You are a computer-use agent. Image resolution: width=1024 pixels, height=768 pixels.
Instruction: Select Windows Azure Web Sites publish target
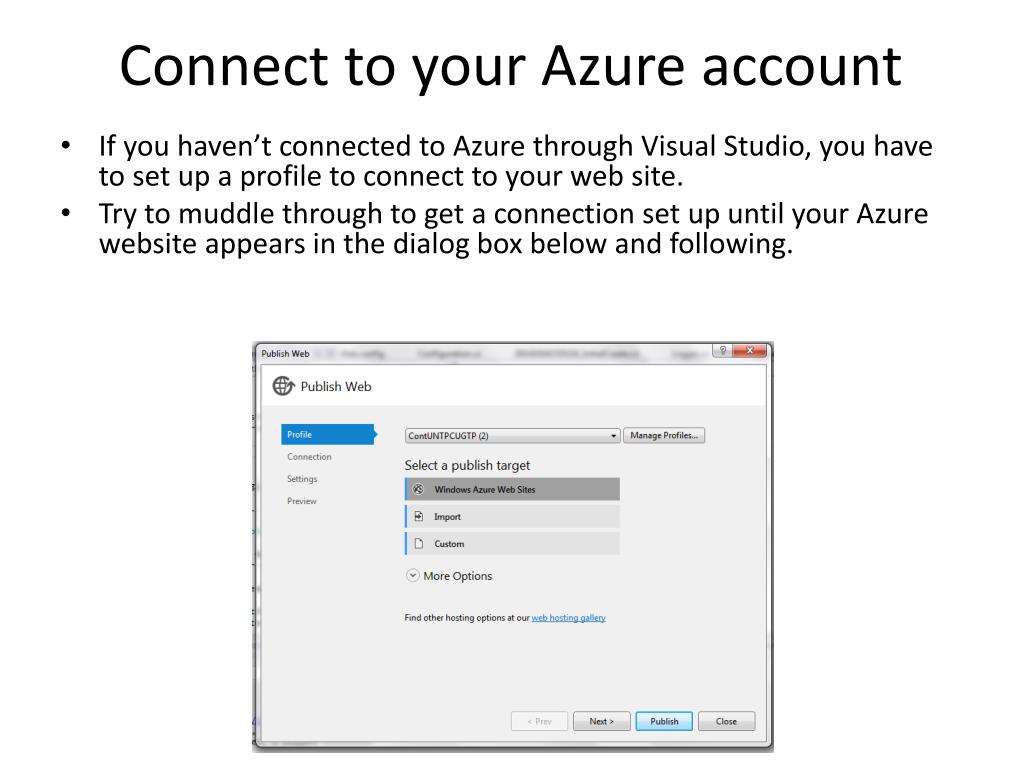point(512,489)
